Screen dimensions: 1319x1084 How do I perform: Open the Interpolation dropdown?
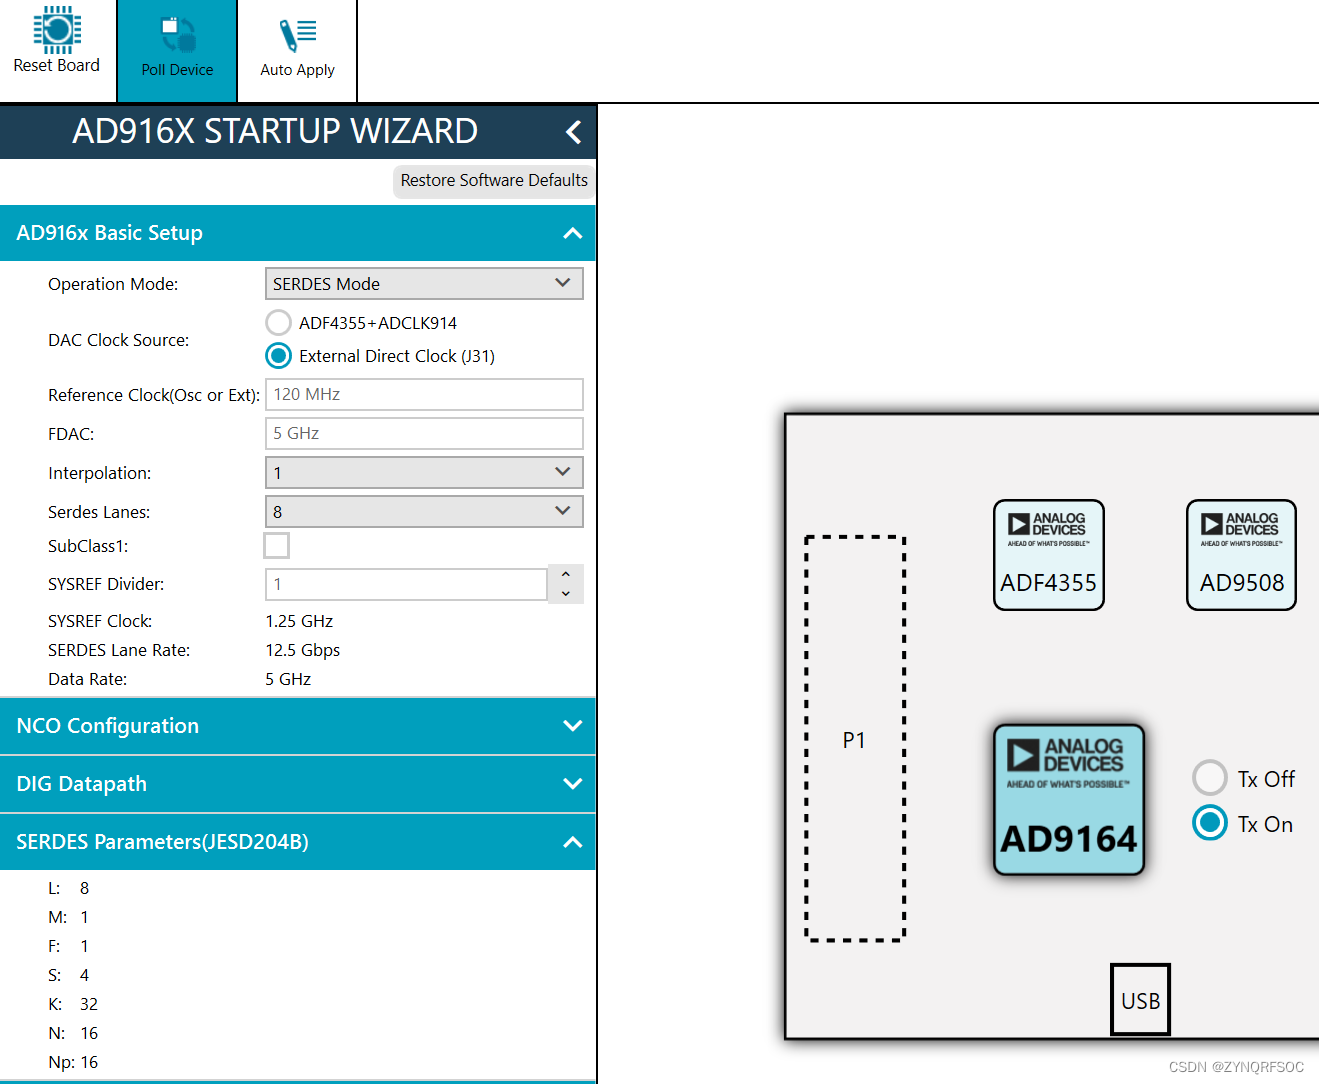coord(424,473)
